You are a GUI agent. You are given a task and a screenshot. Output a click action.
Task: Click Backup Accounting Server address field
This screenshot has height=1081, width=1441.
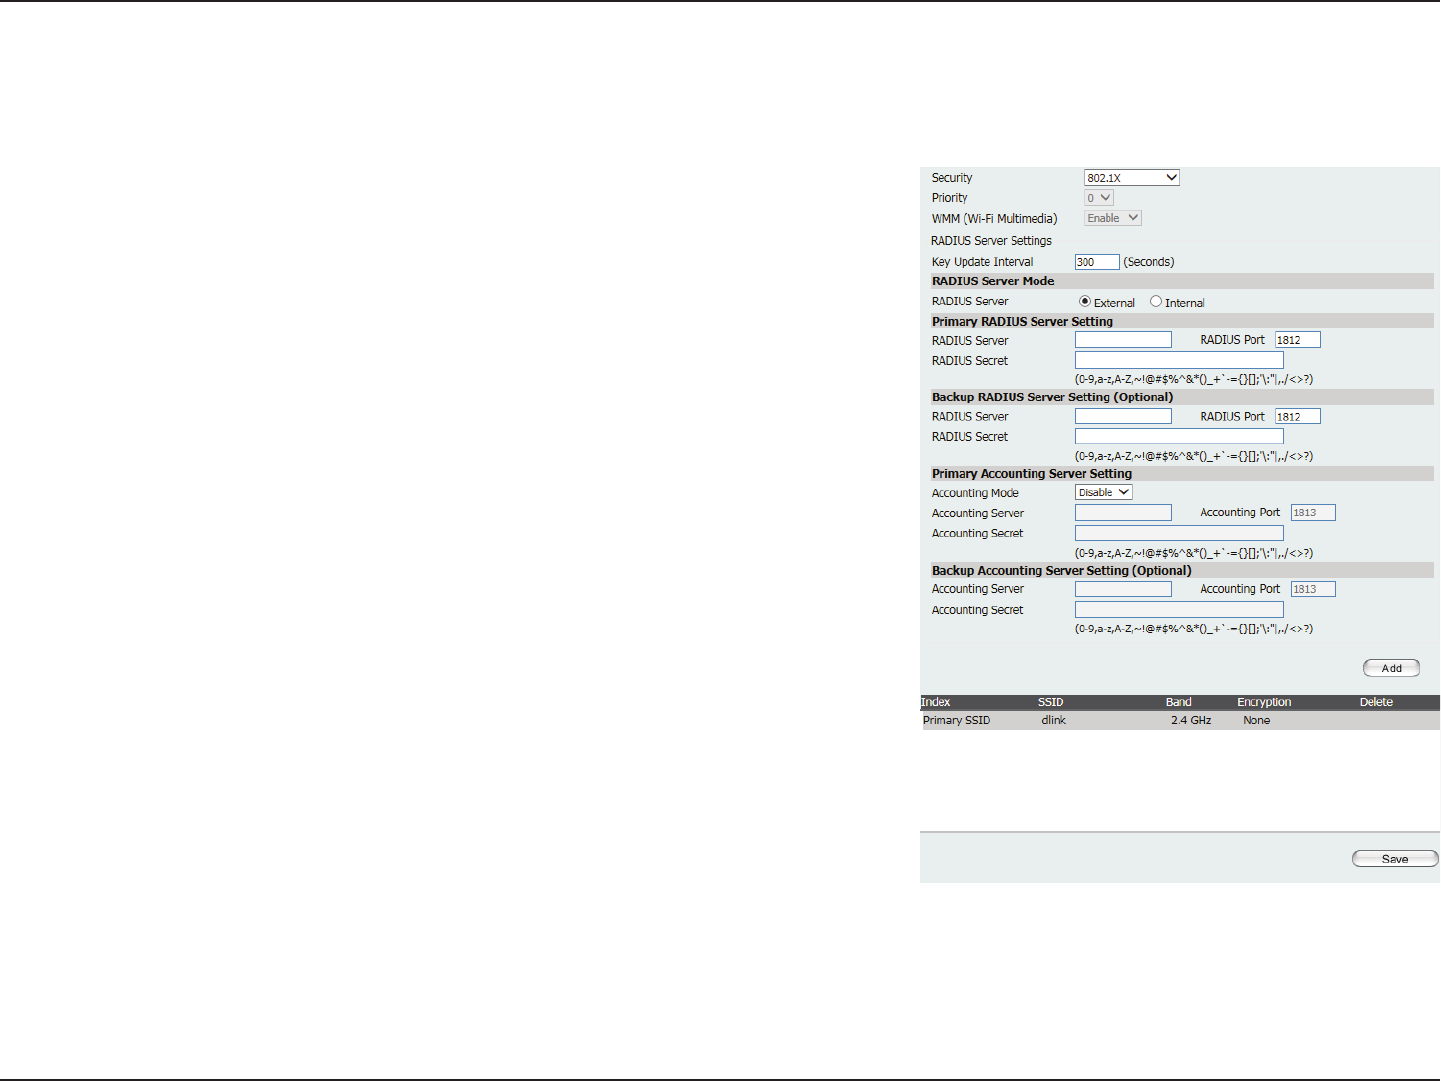pos(1123,589)
